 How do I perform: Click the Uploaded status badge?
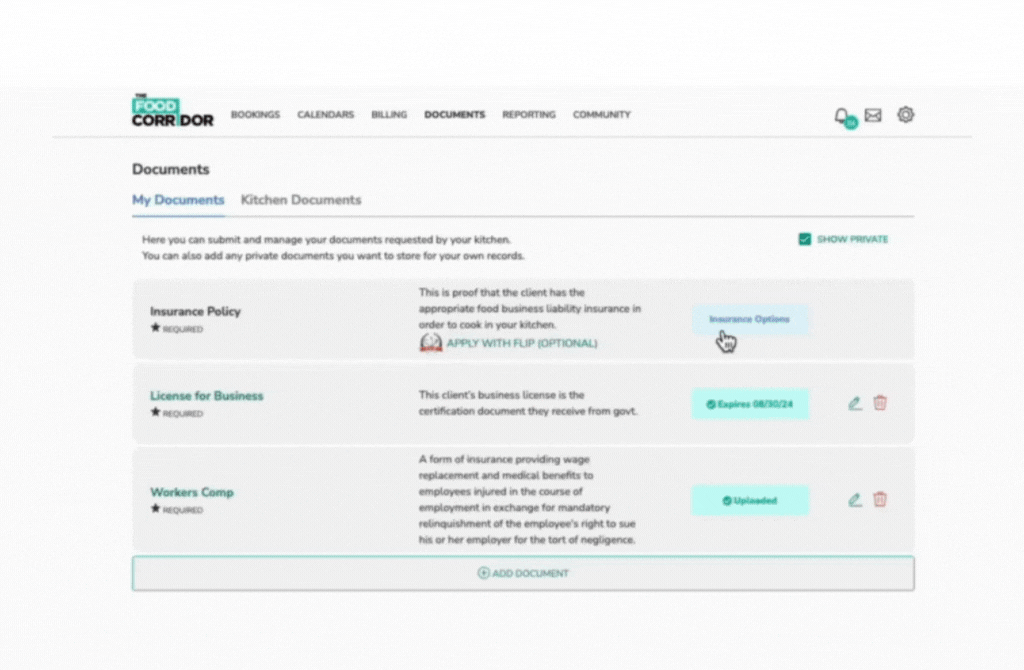pyautogui.click(x=750, y=501)
